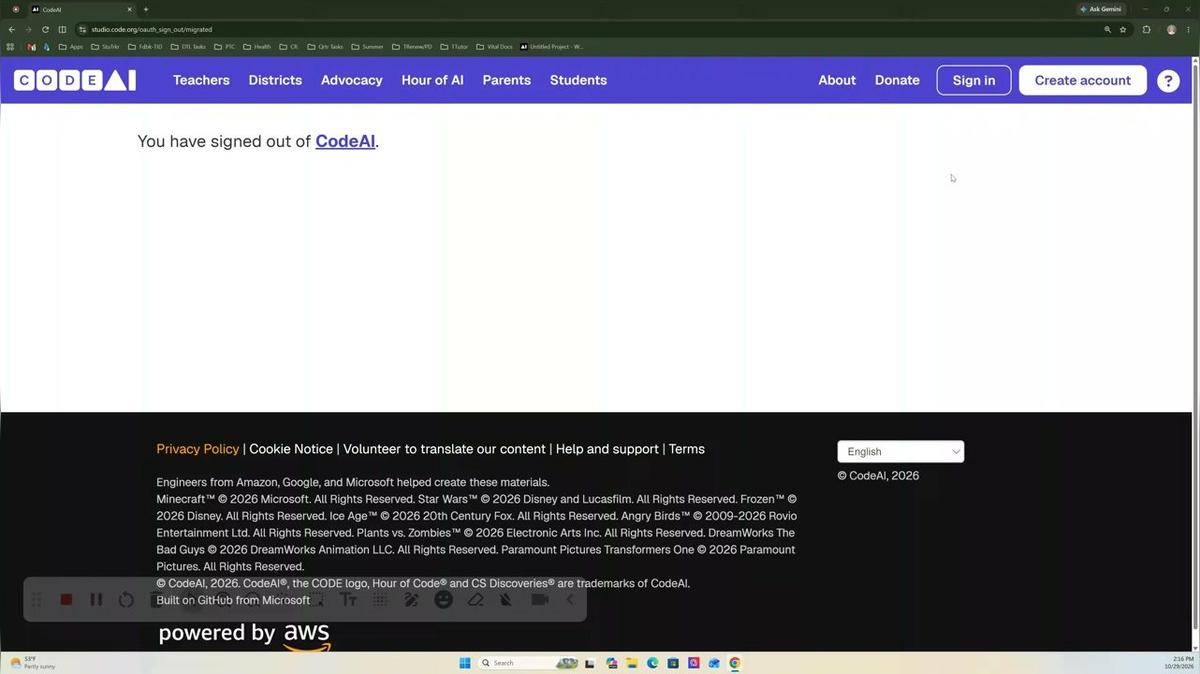Open the Apps bookmarks folder

pos(71,47)
